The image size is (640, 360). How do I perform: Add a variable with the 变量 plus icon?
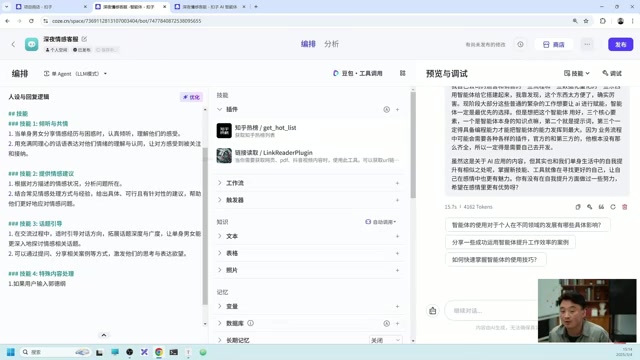coord(398,307)
